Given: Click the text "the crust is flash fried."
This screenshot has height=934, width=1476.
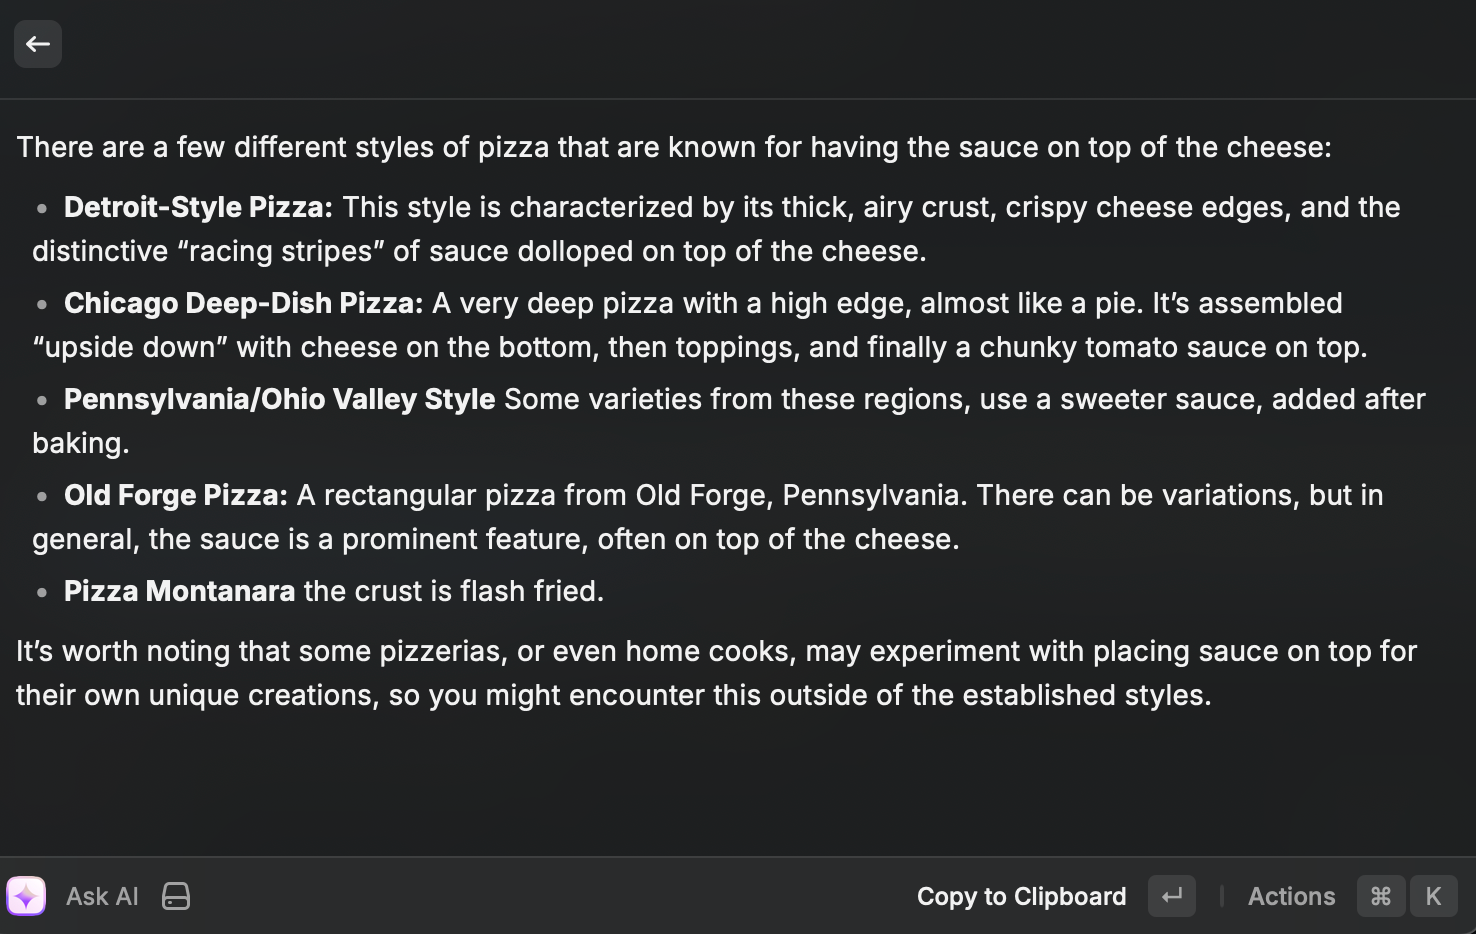Looking at the screenshot, I should (x=453, y=591).
